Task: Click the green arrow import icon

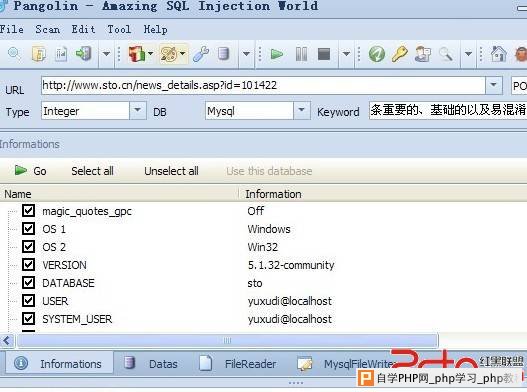Action: (x=83, y=54)
